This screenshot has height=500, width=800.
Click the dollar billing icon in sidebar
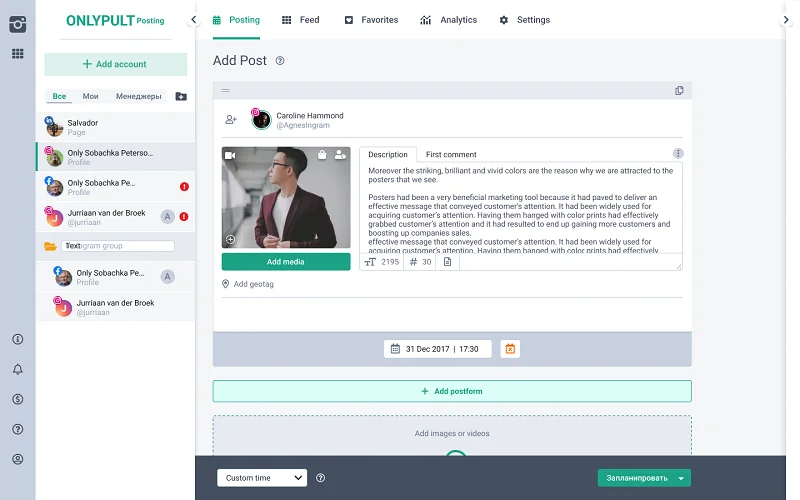coord(17,399)
